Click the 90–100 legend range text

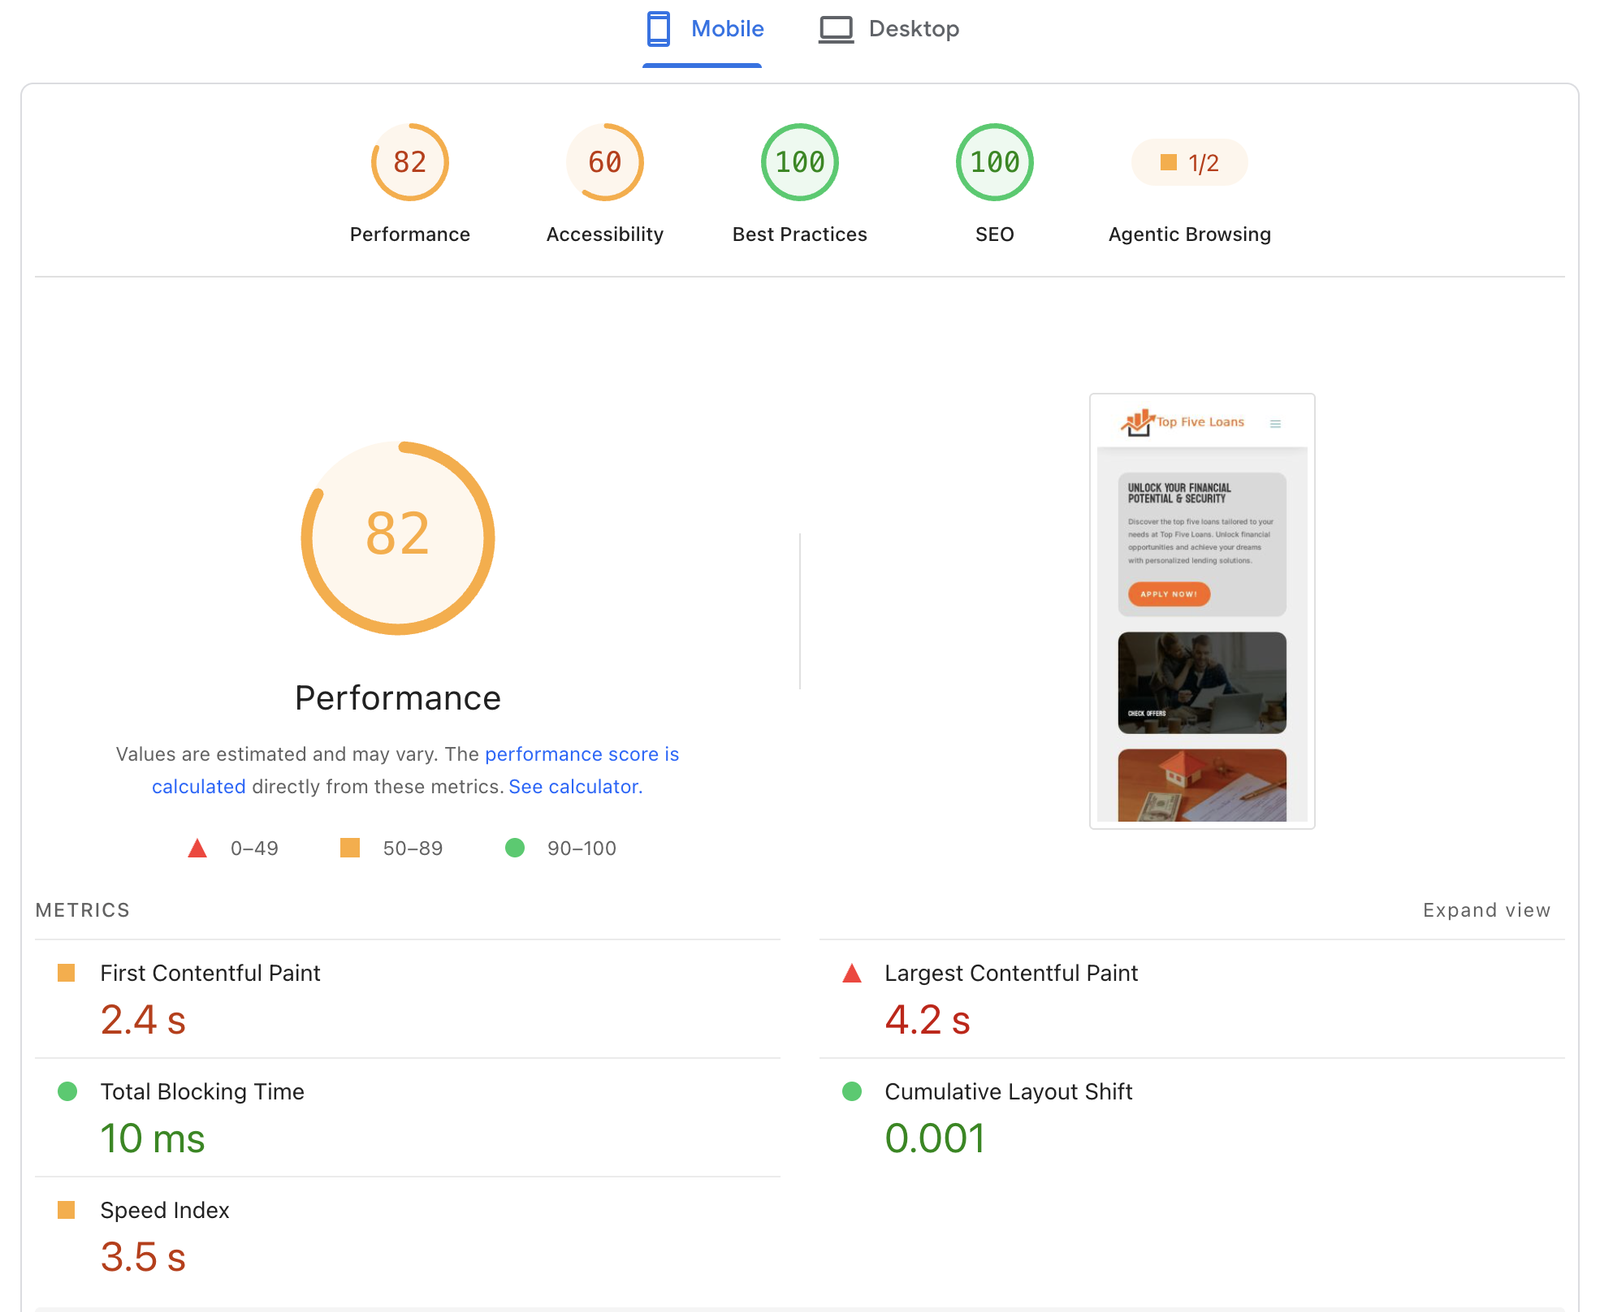click(x=582, y=848)
